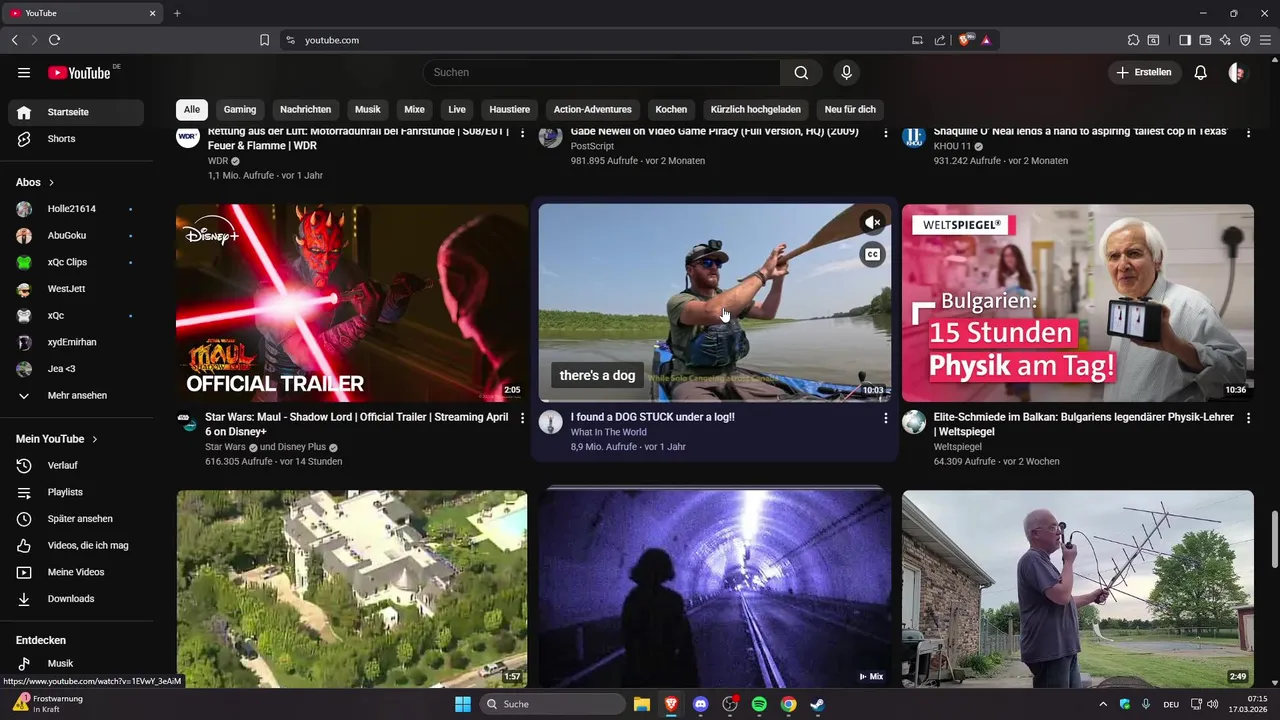
Task: Focus the Suchen search field
Action: [x=601, y=72]
